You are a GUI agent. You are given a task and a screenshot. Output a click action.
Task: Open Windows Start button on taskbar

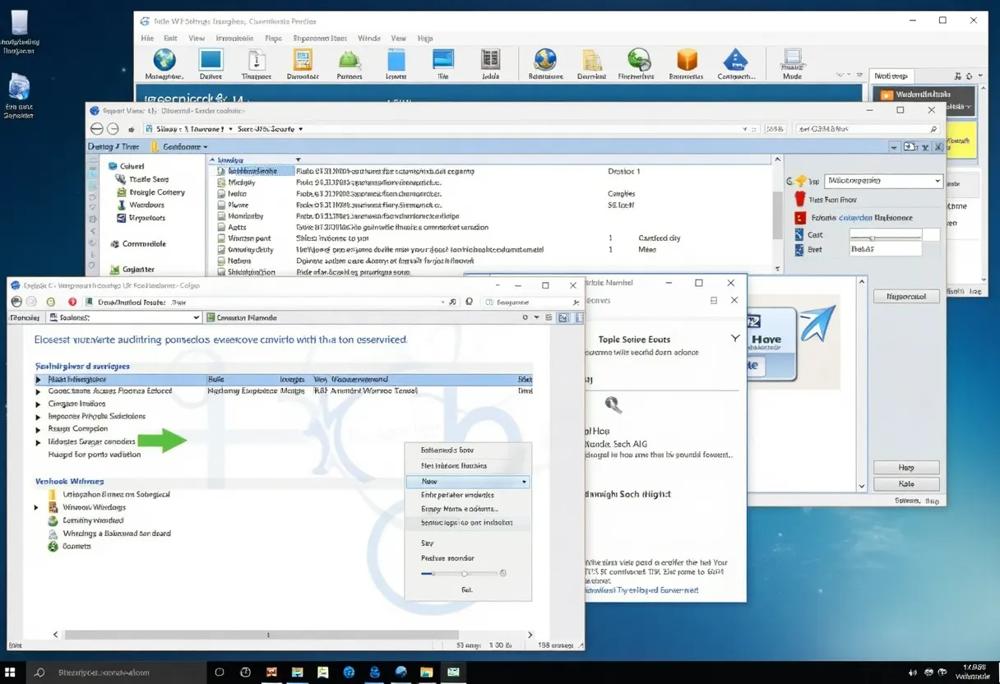pyautogui.click(x=10, y=672)
